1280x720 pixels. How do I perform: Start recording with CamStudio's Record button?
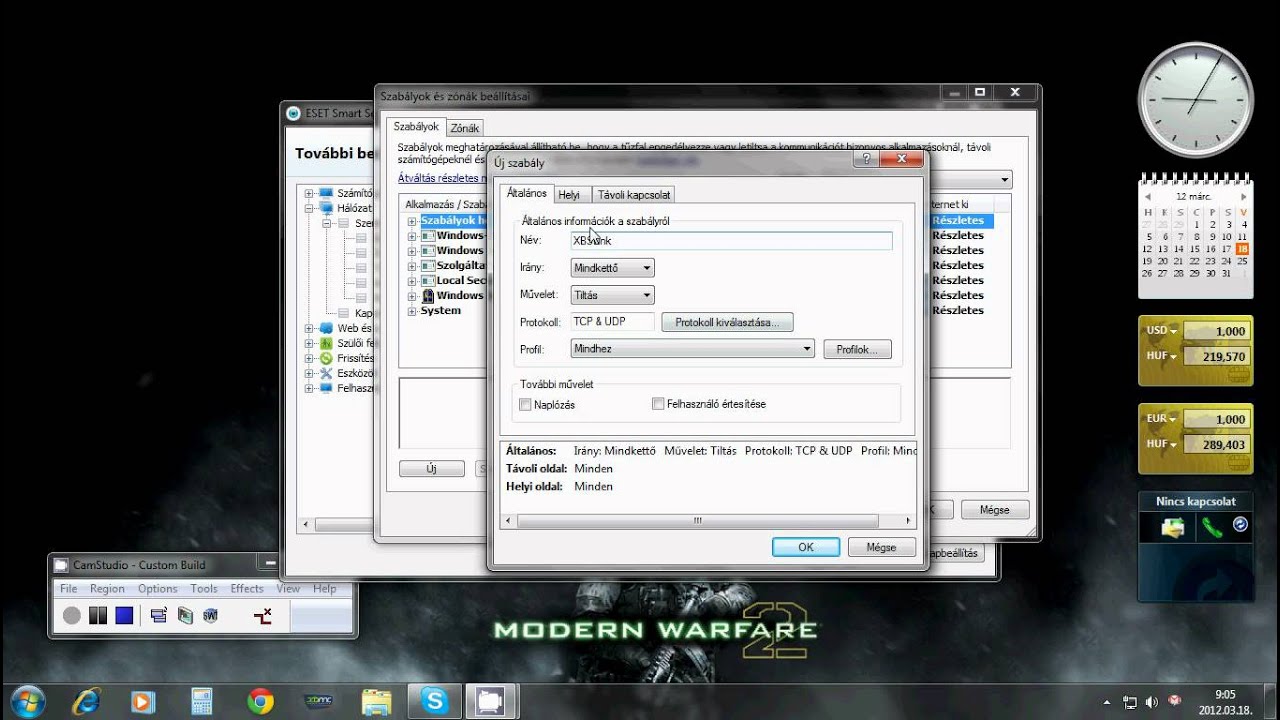click(72, 616)
